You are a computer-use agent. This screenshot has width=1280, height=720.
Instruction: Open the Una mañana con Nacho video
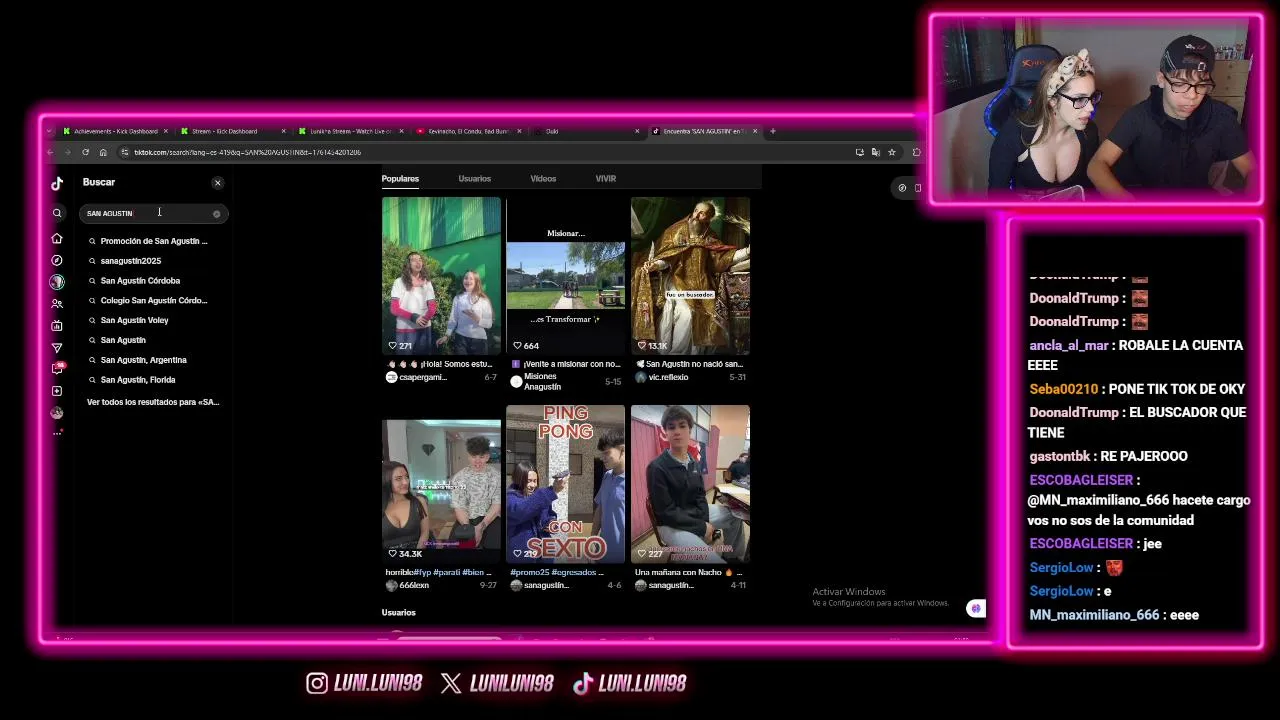pos(690,484)
